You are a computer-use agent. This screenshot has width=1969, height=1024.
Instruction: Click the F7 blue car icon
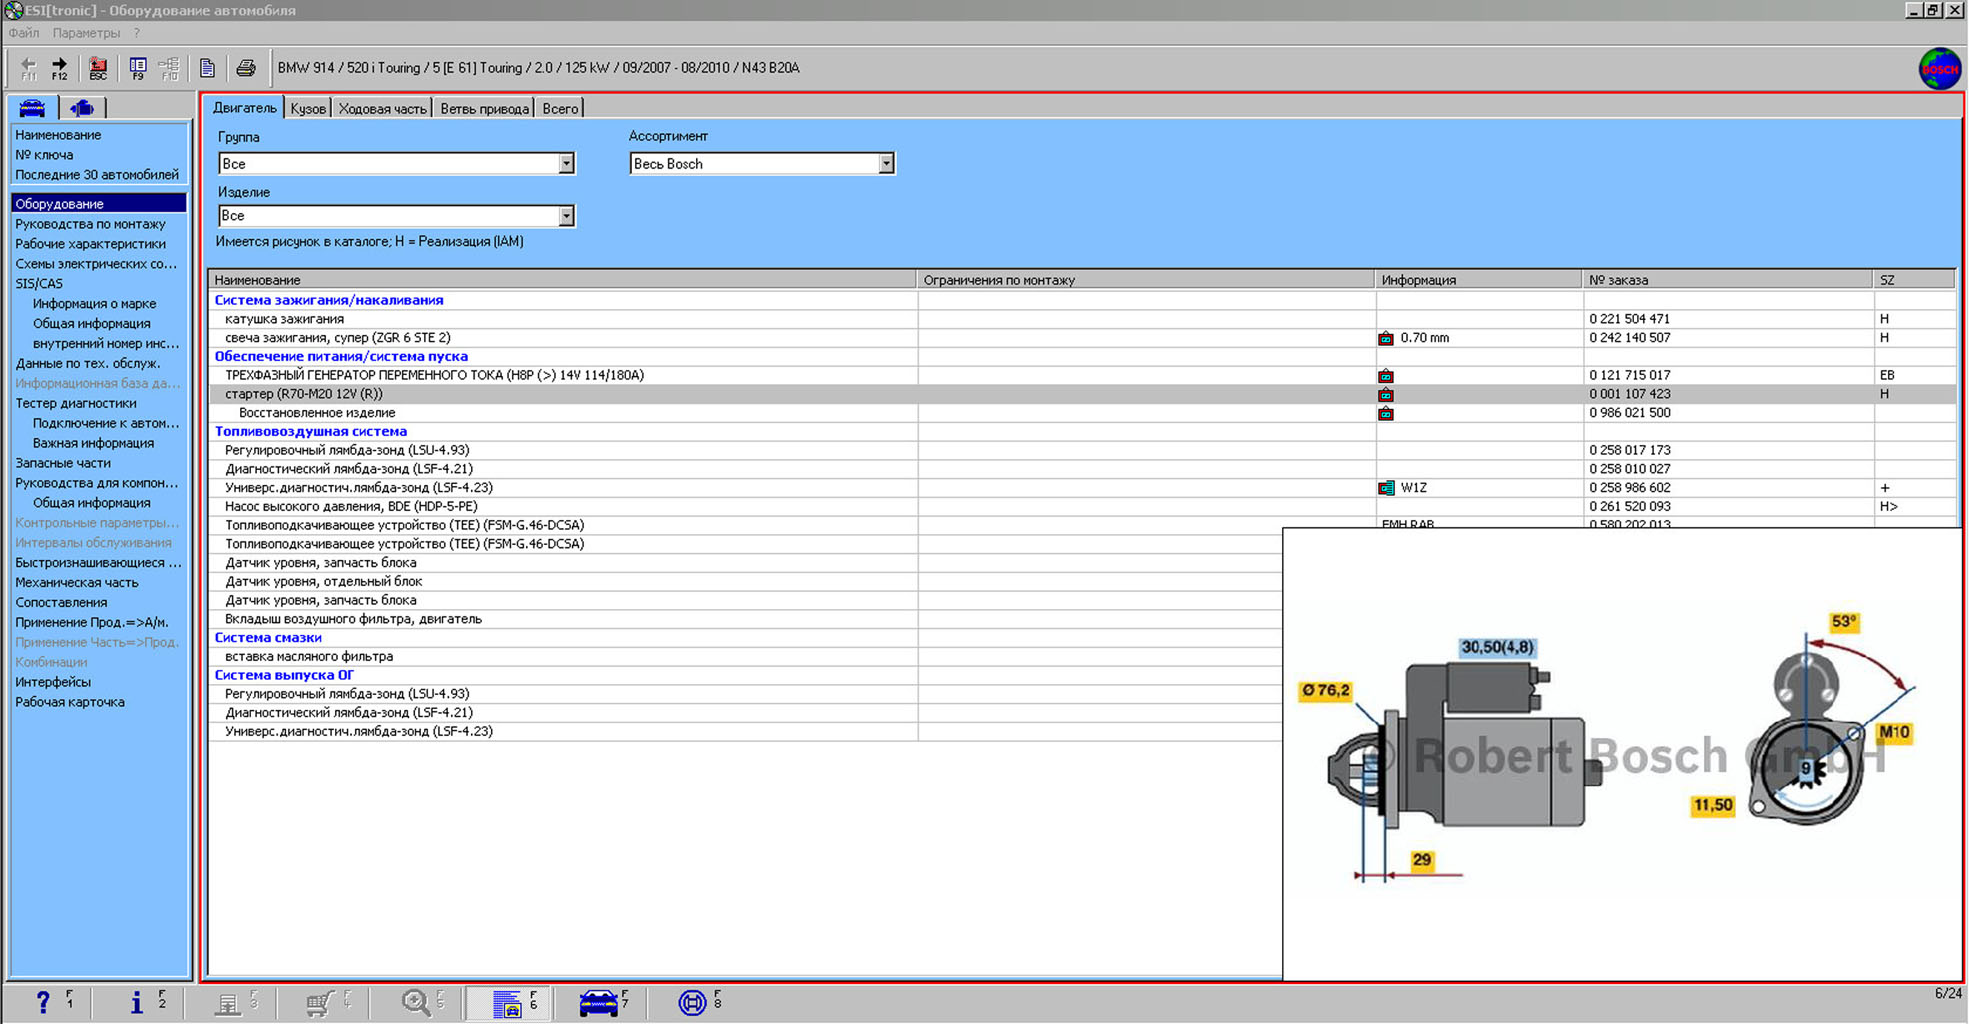click(x=598, y=1002)
